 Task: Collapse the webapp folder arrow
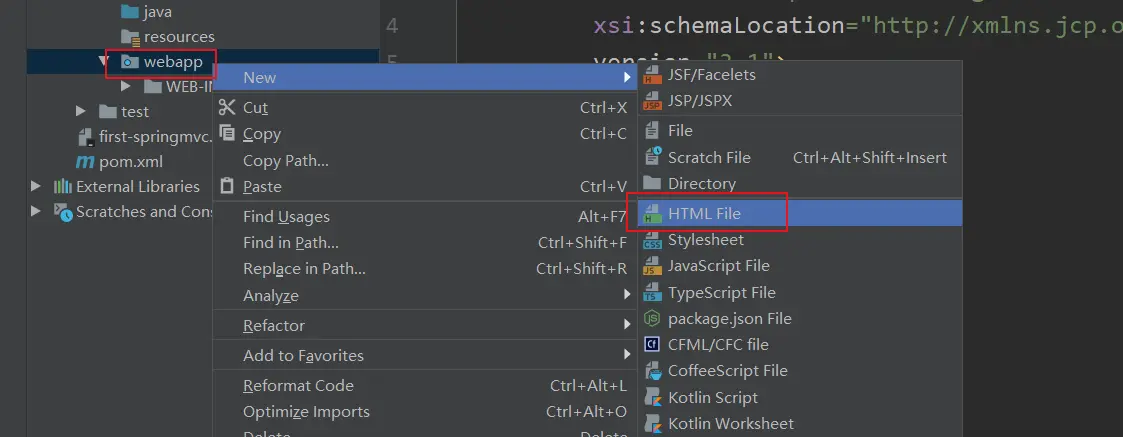(x=105, y=62)
